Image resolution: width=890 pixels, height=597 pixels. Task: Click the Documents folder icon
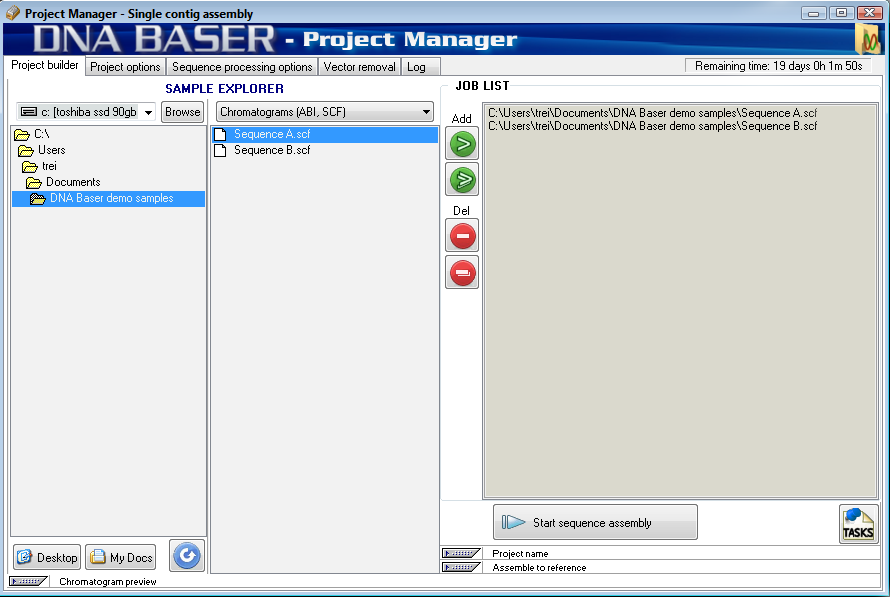pyautogui.click(x=34, y=182)
